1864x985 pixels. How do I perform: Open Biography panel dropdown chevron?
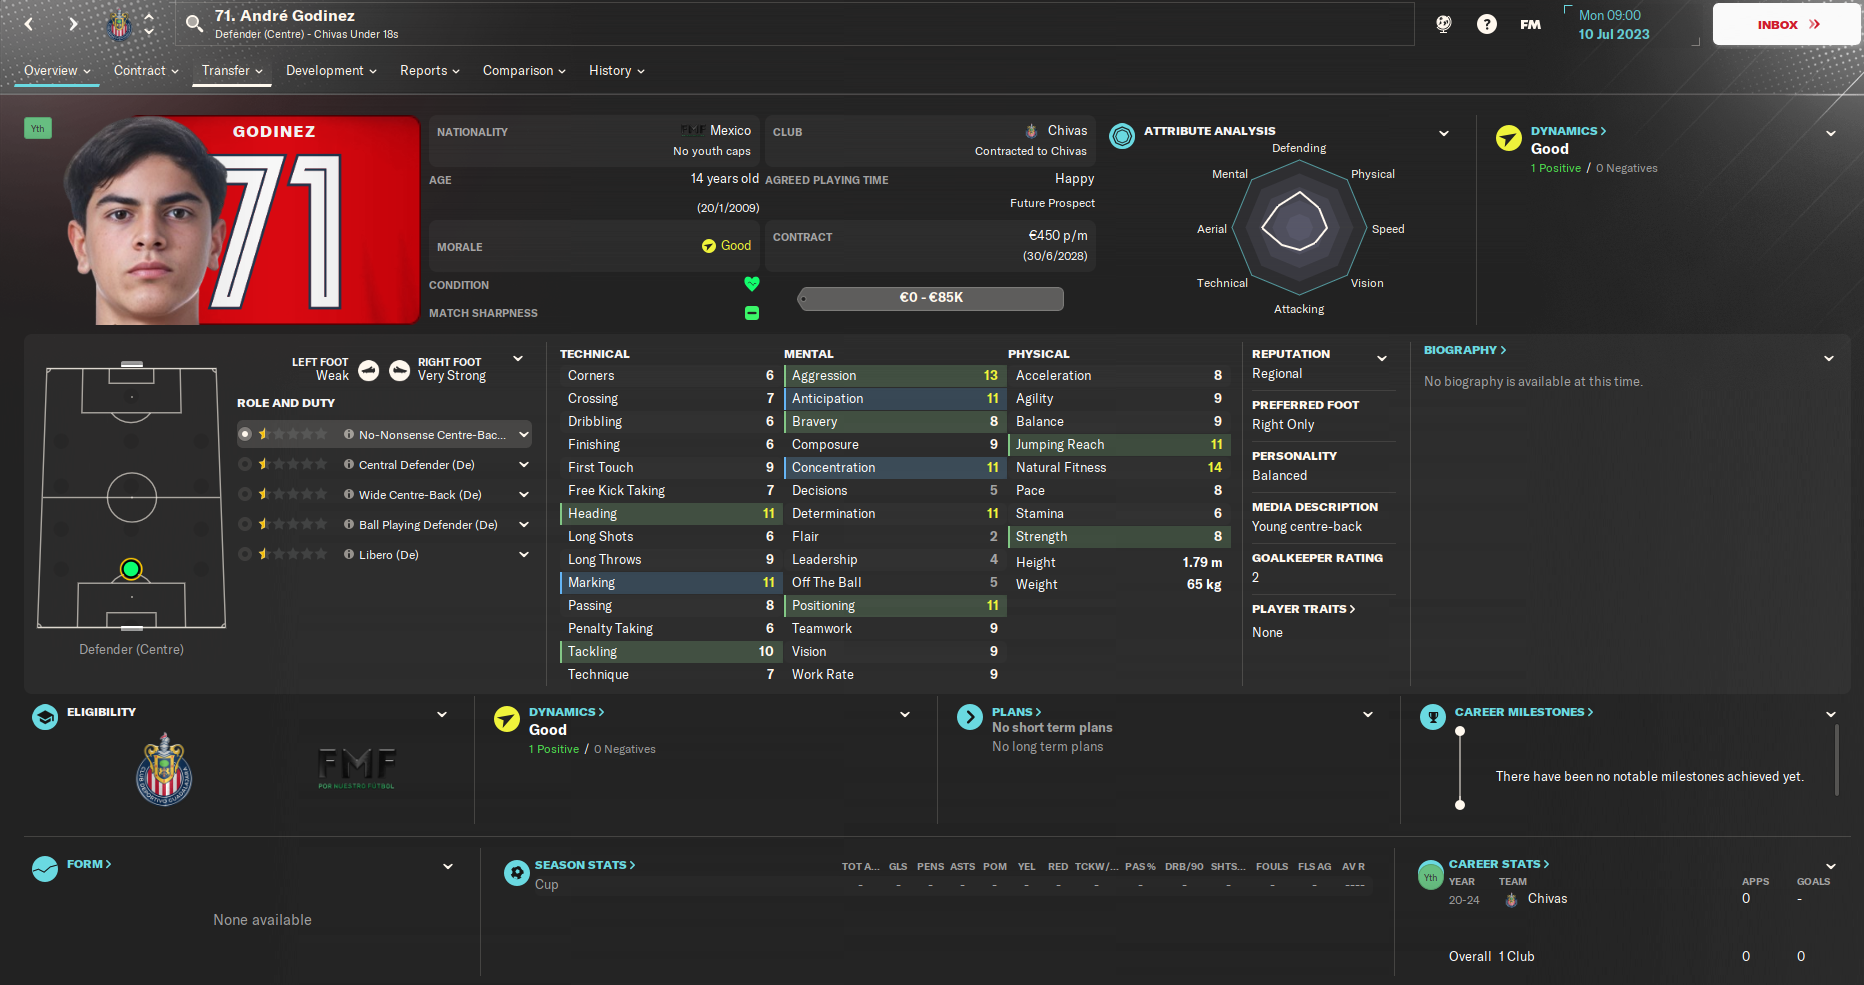click(1829, 359)
